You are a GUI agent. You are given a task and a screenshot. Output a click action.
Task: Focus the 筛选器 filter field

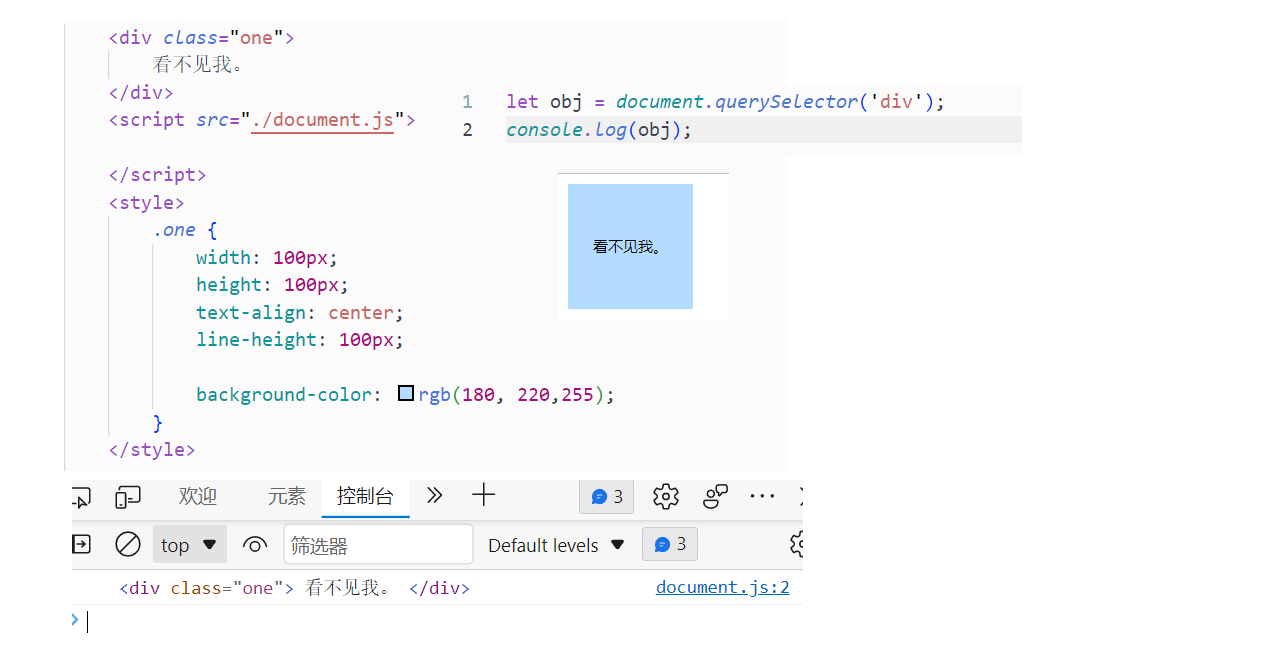point(378,545)
